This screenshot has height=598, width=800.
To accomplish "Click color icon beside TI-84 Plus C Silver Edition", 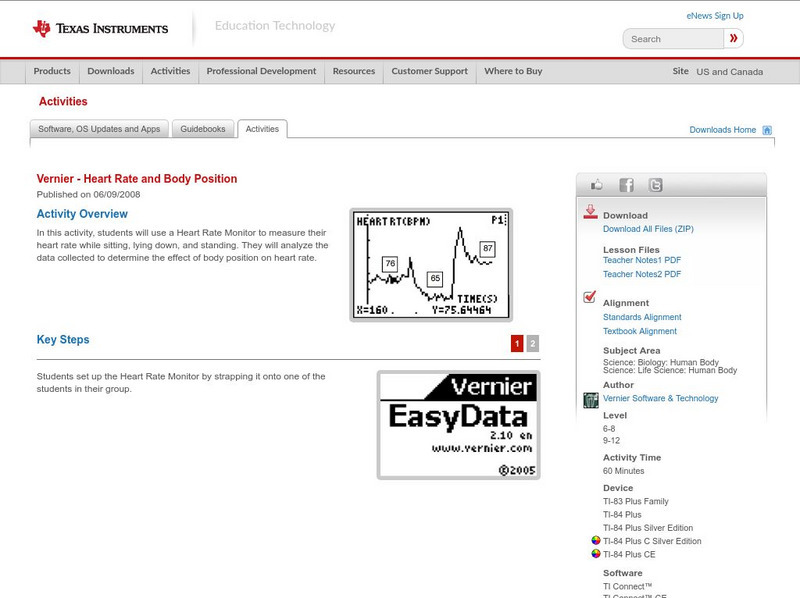I will point(595,540).
